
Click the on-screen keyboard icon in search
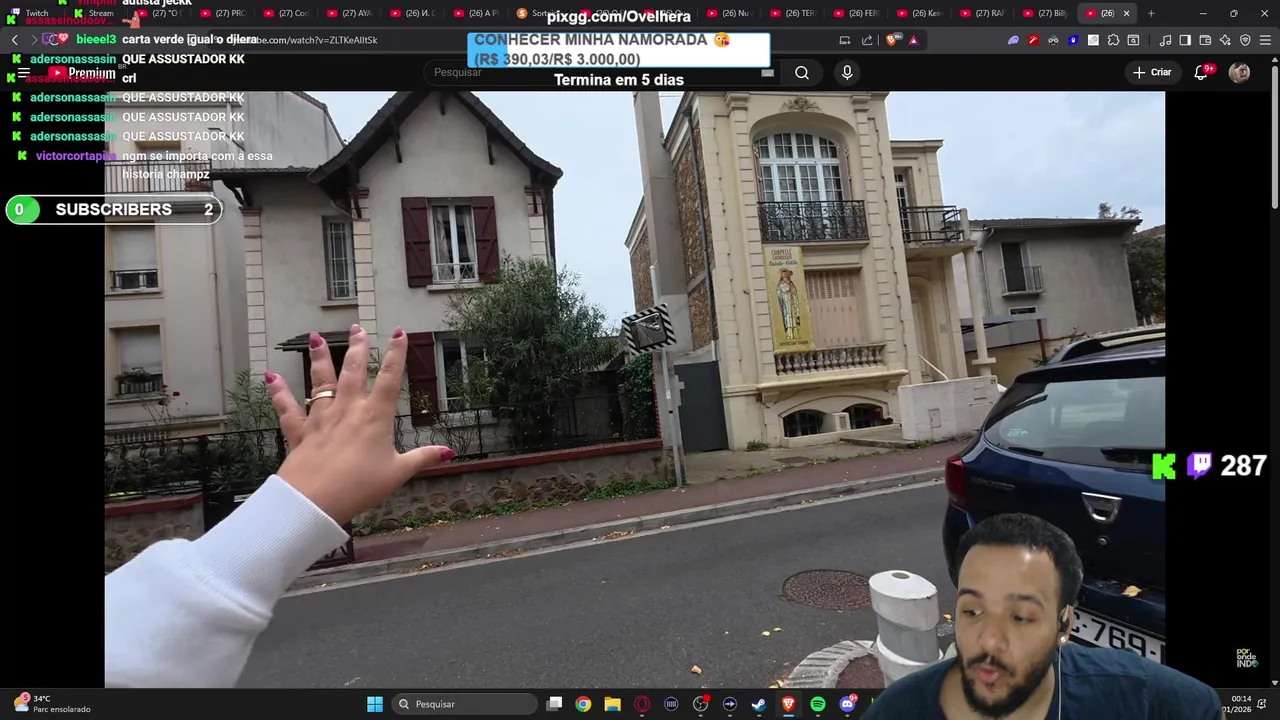point(767,72)
